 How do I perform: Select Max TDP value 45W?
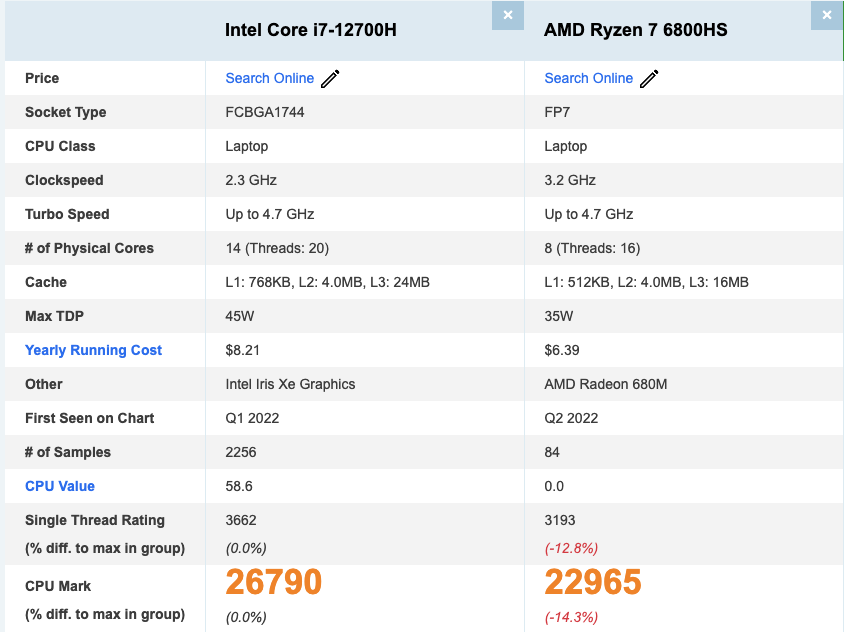tap(240, 316)
